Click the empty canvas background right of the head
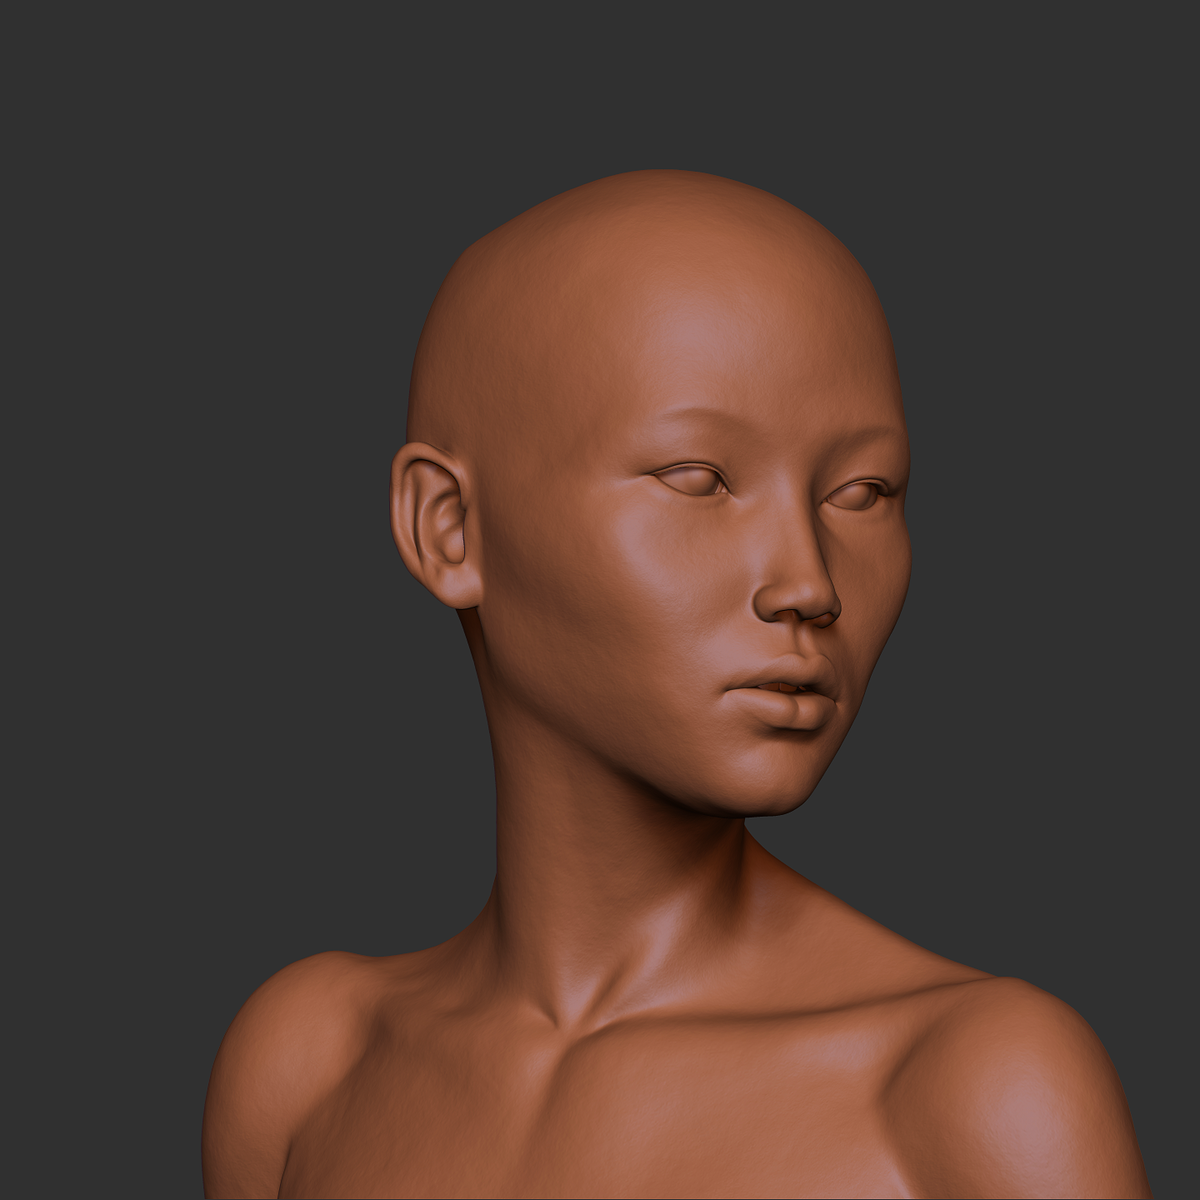1200x1200 pixels. pyautogui.click(x=1050, y=400)
